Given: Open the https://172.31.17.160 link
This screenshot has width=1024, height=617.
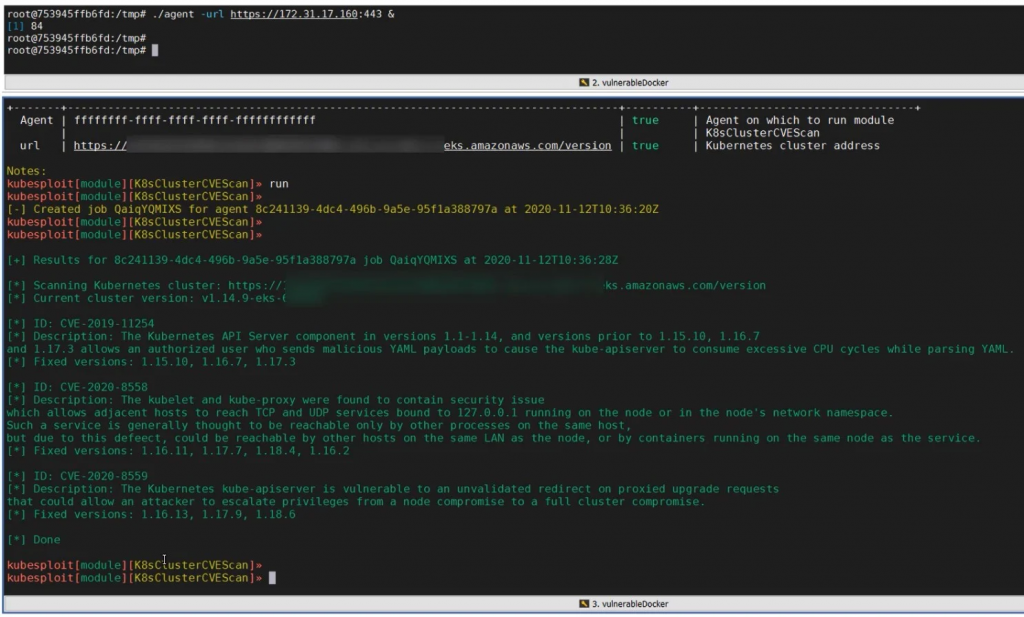Looking at the screenshot, I should pos(294,14).
